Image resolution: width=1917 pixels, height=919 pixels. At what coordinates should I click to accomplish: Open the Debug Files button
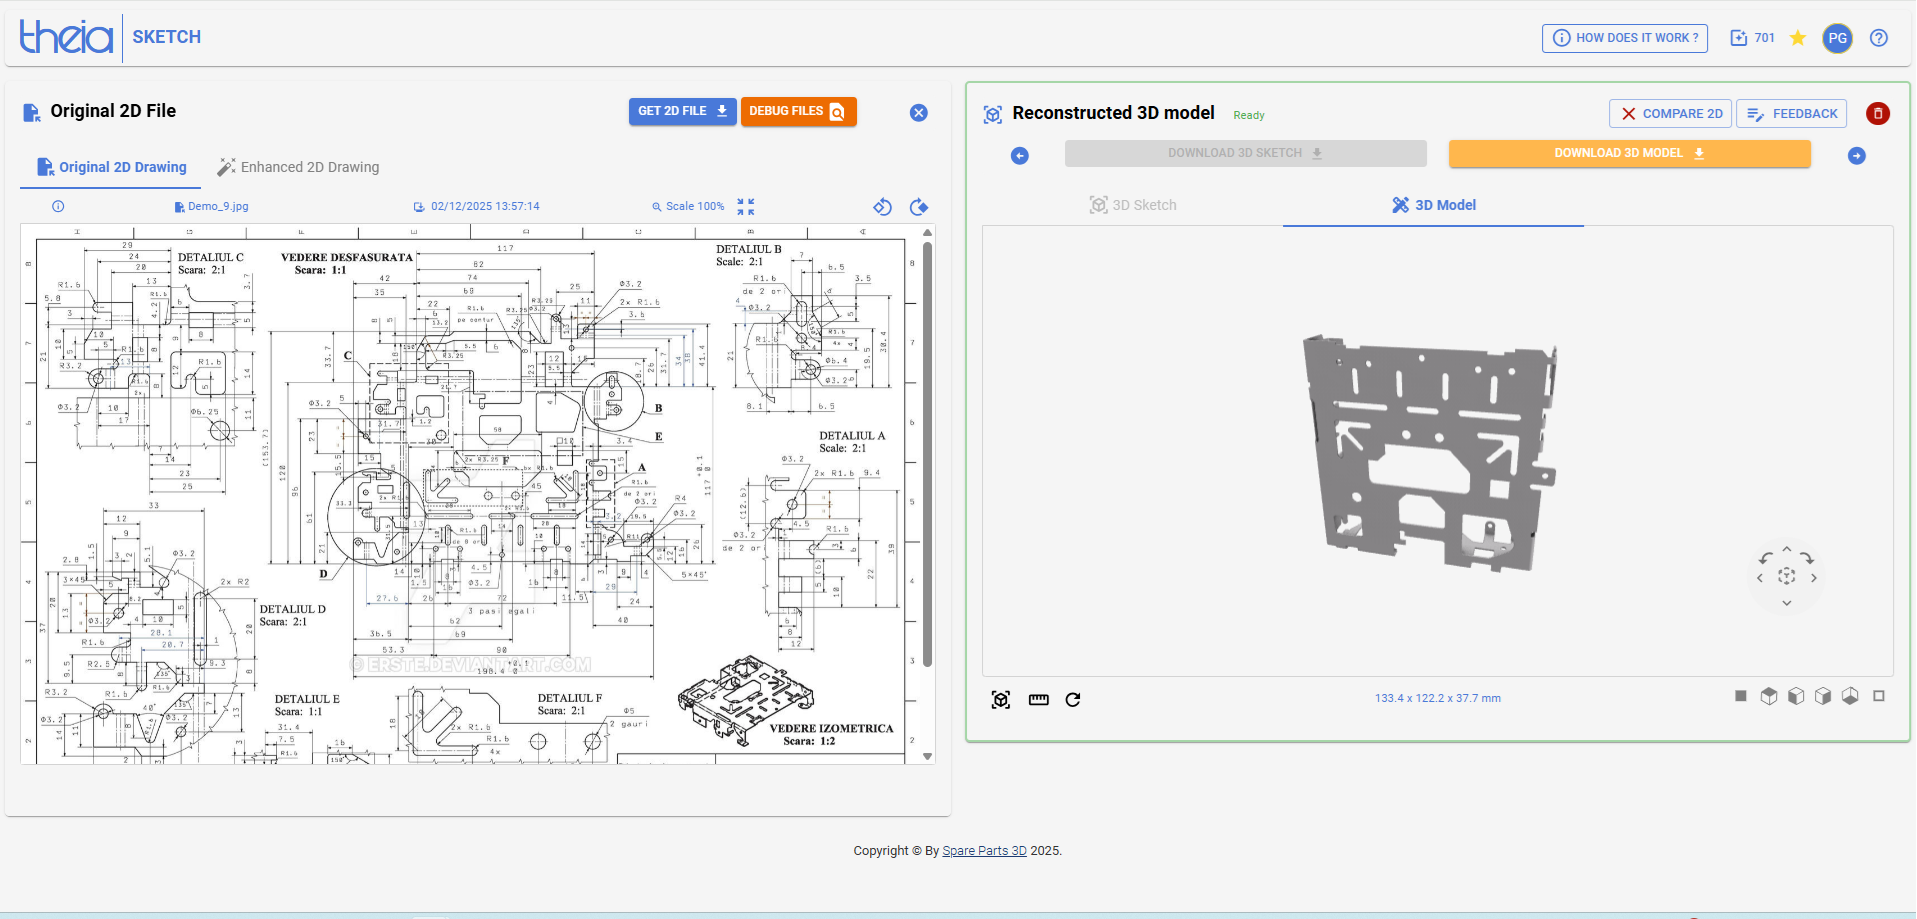pos(798,111)
